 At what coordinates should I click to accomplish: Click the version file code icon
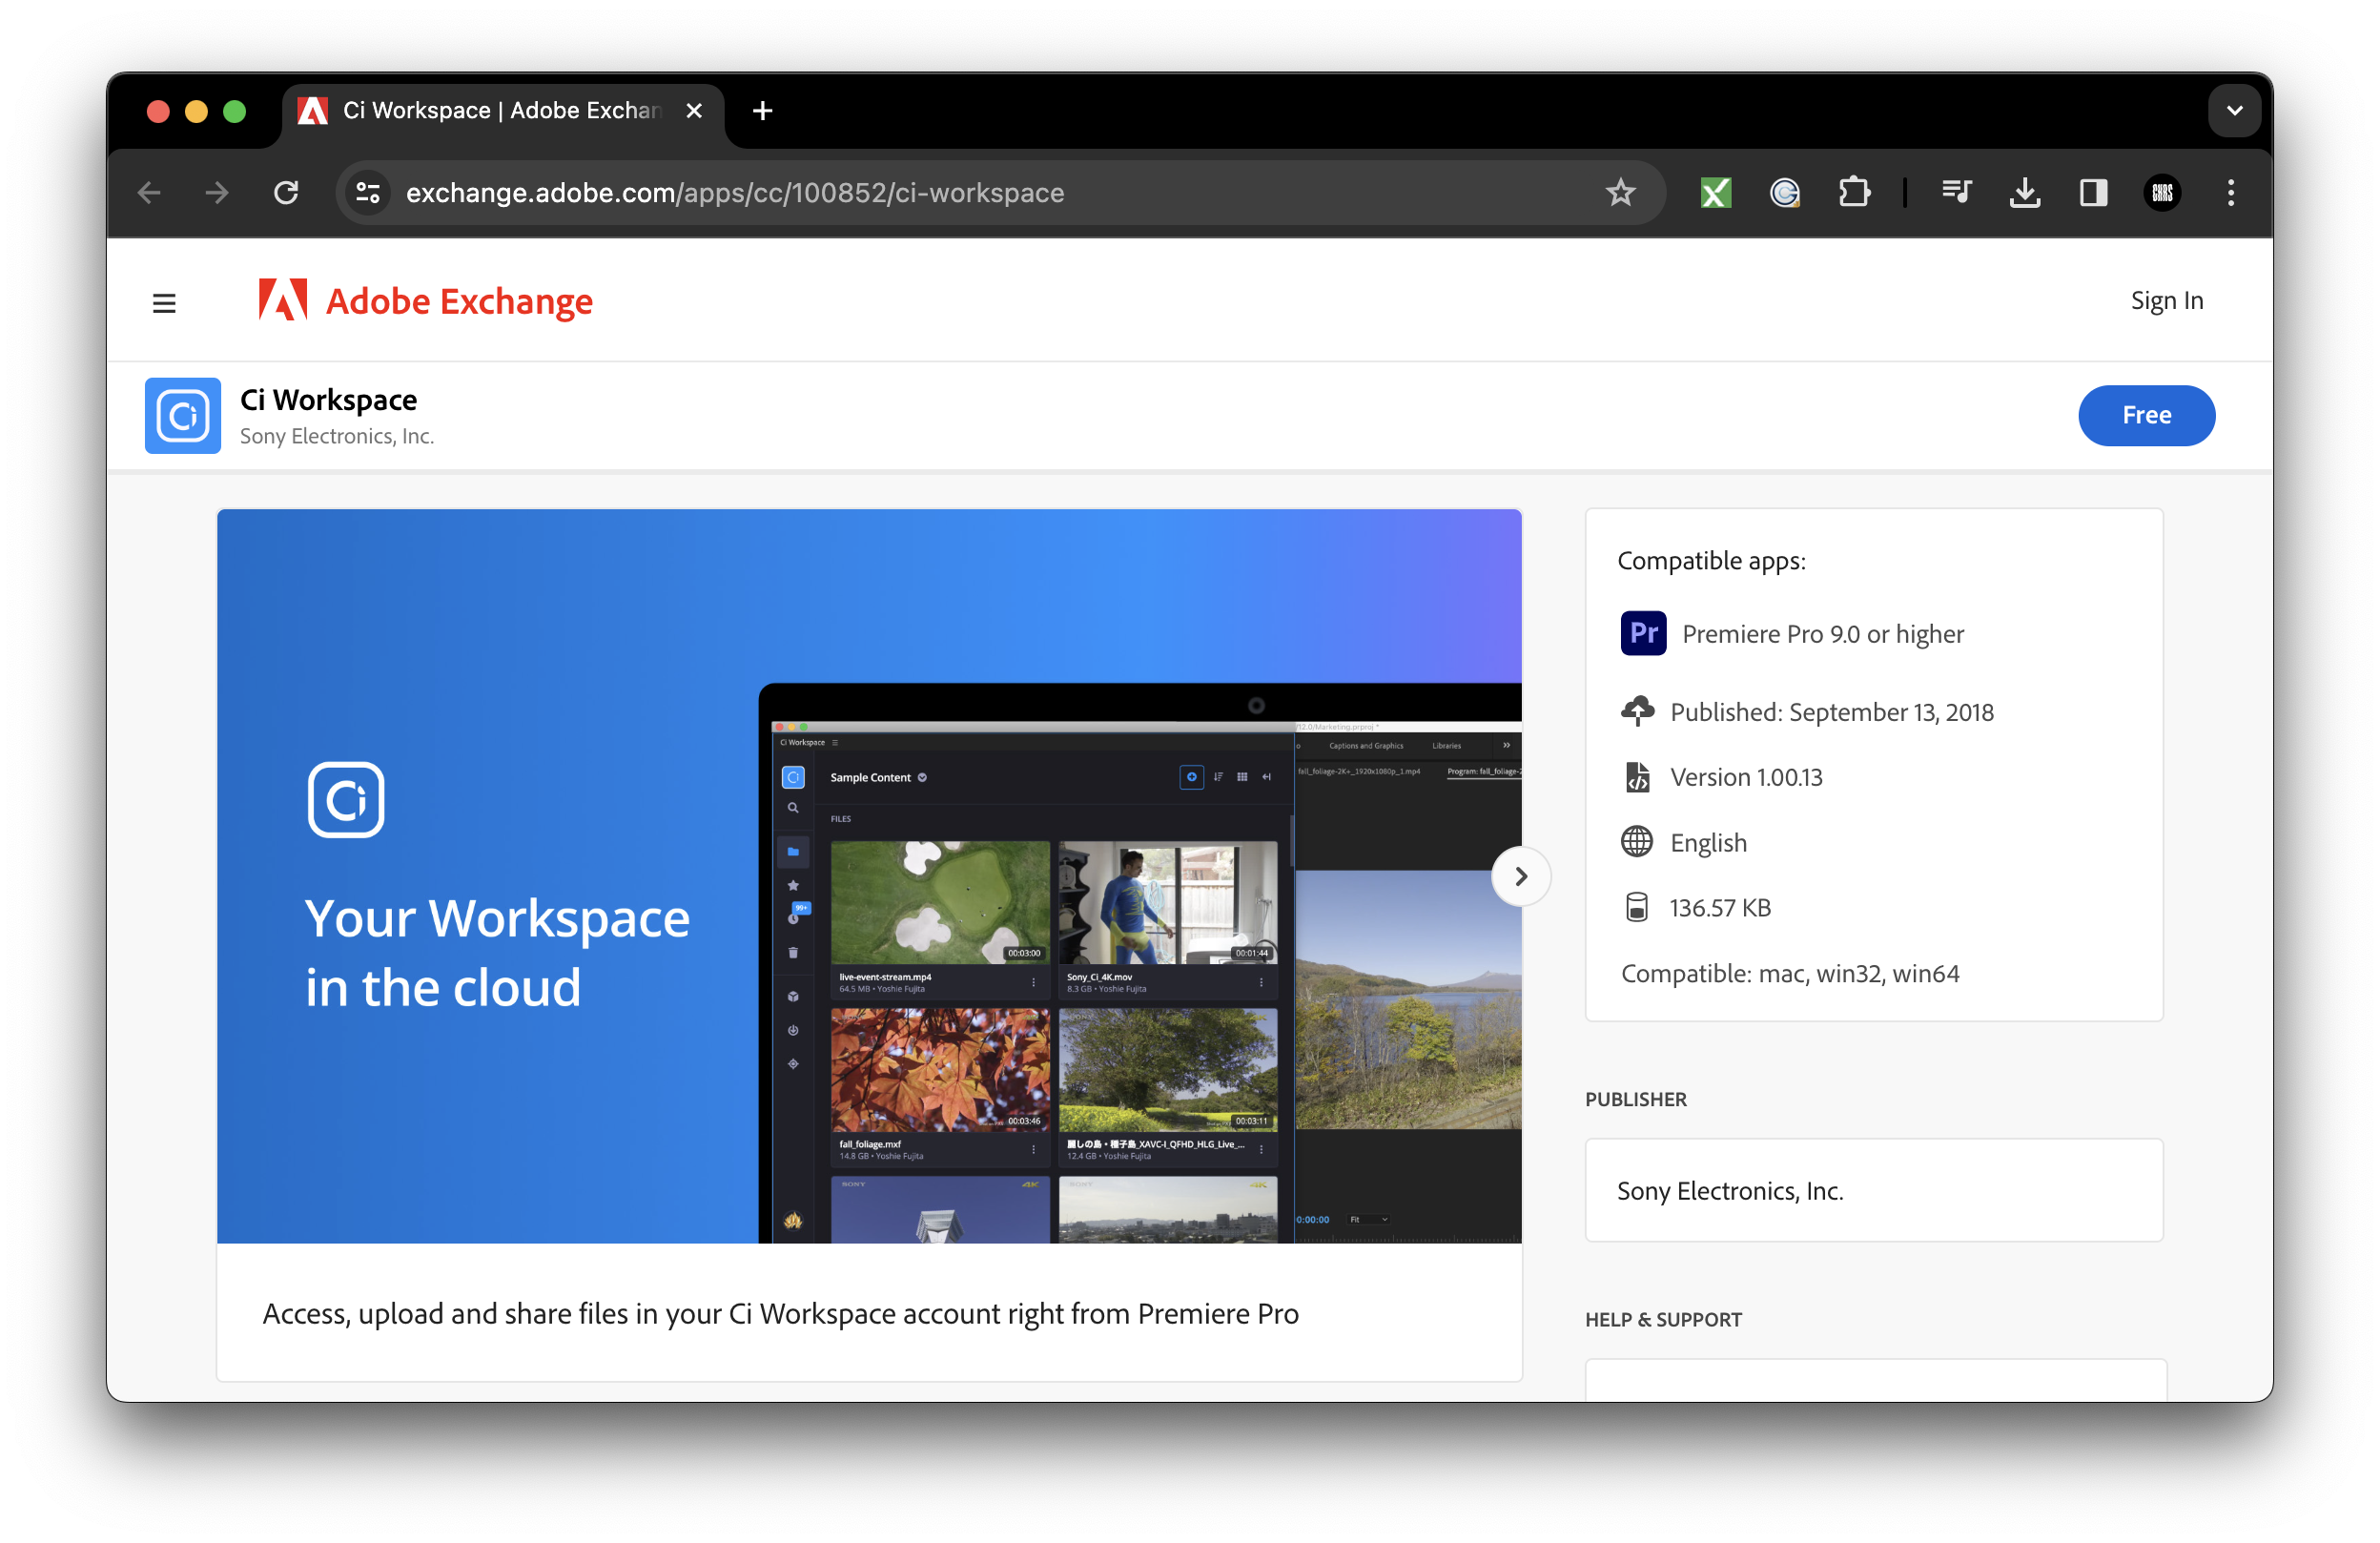(1636, 776)
